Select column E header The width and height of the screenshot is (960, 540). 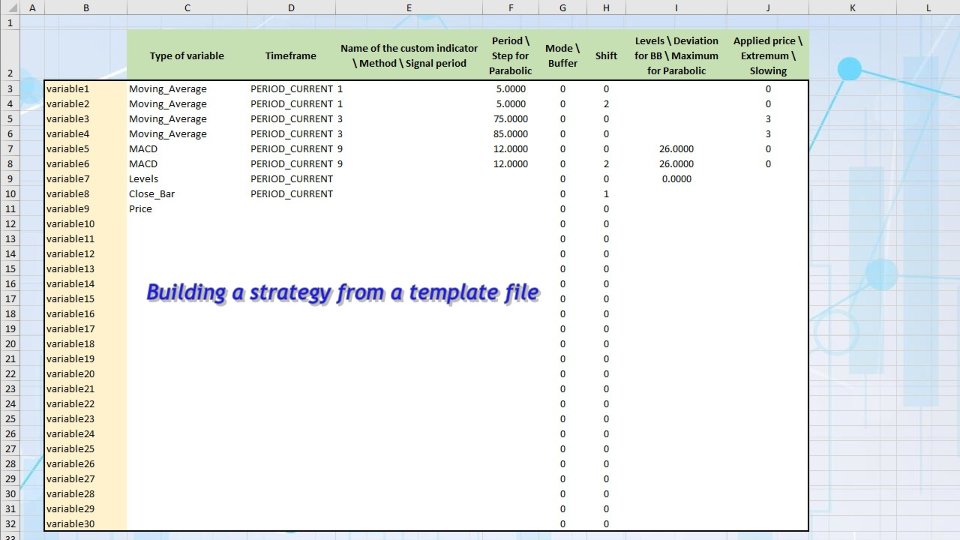pyautogui.click(x=408, y=8)
